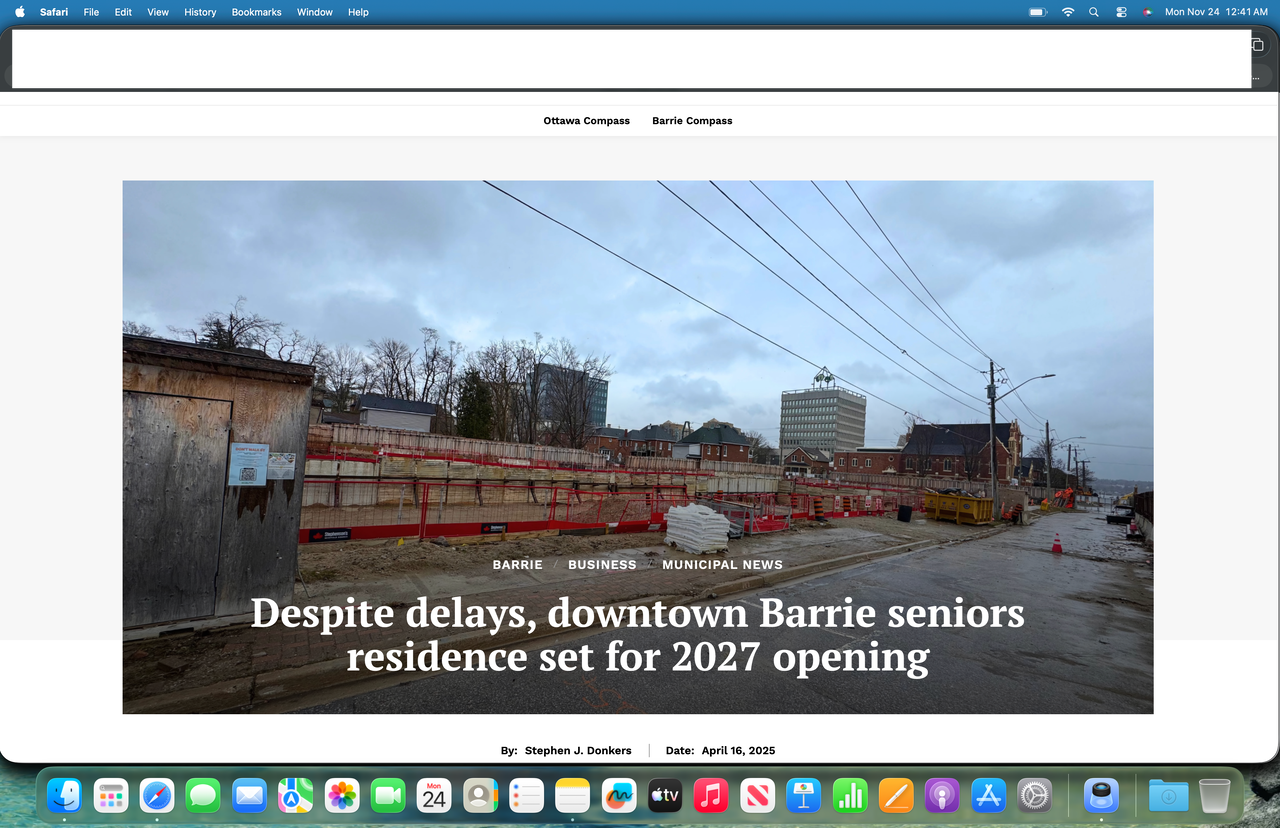
Task: Launch Siri from the menu bar
Action: 1147,12
